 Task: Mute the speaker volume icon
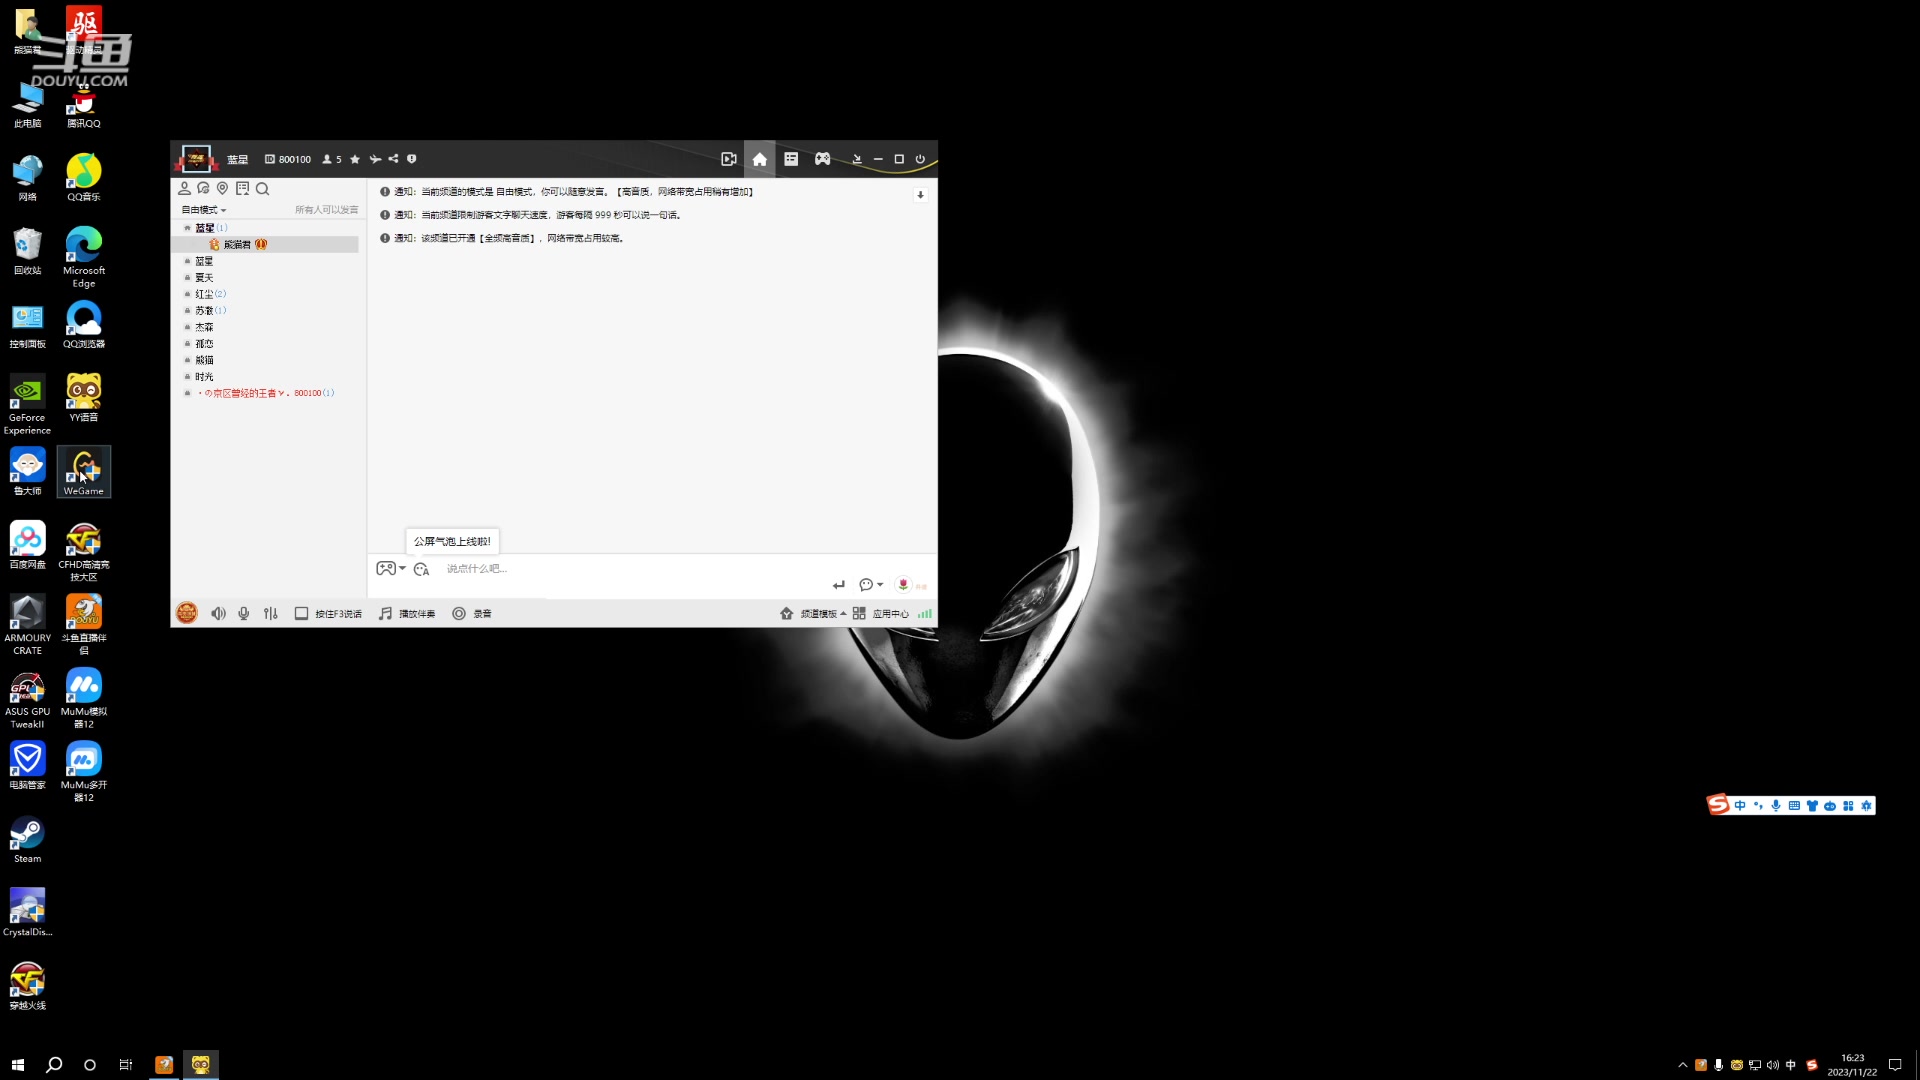[218, 613]
